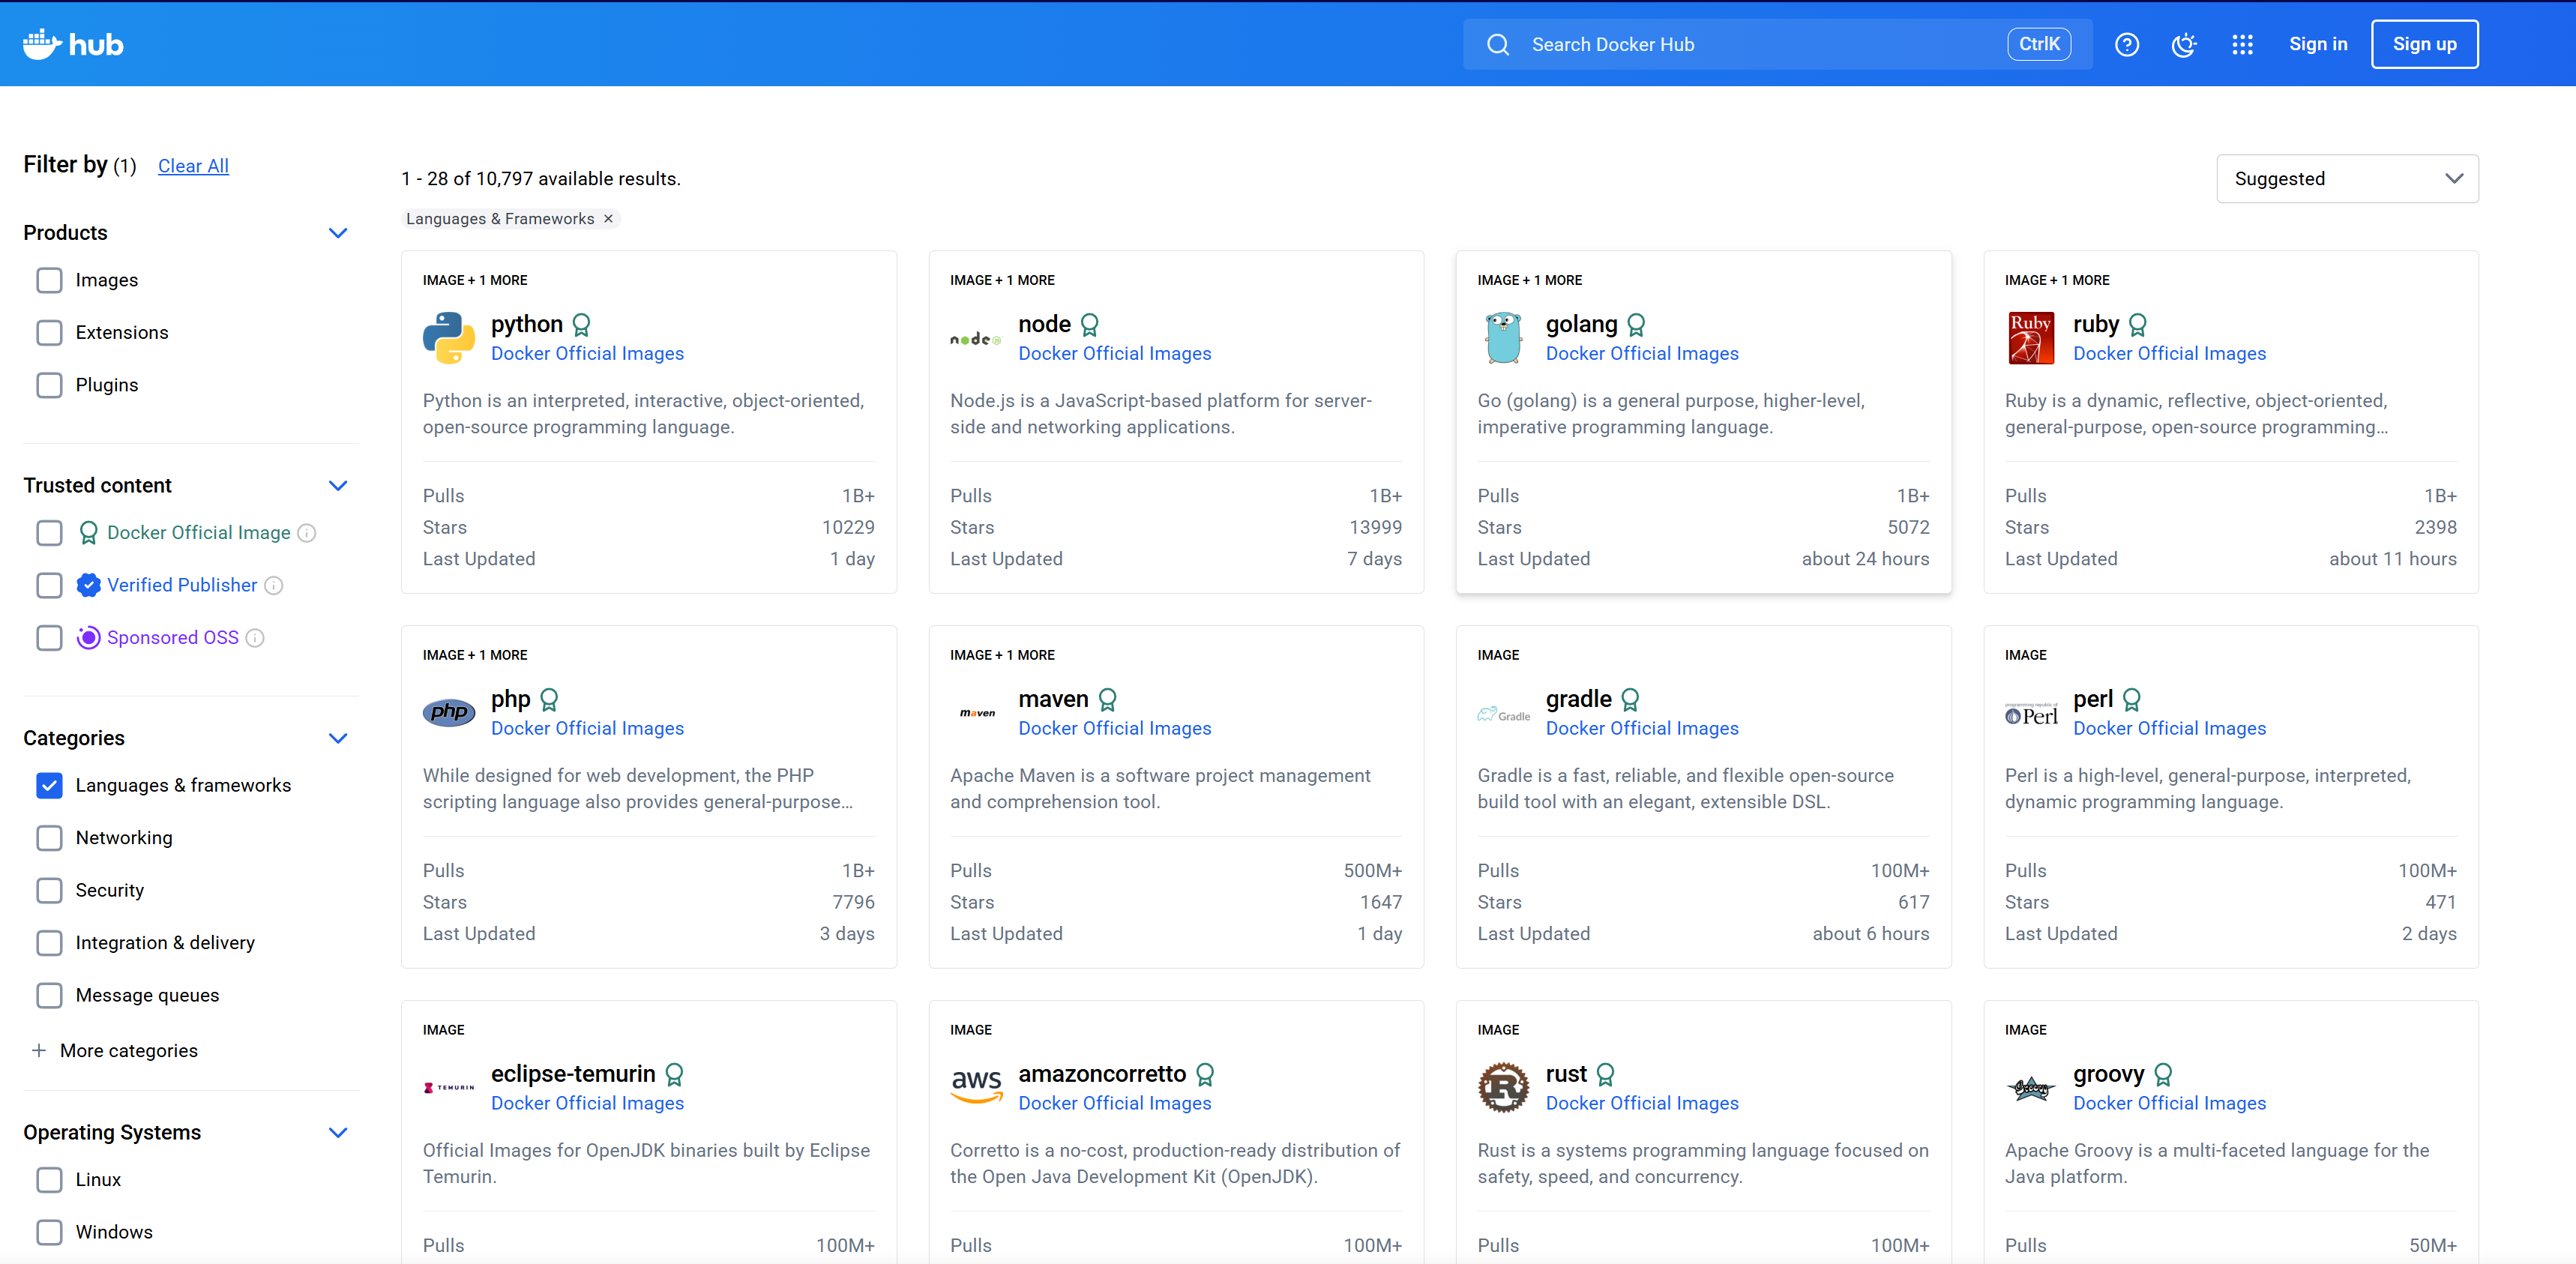Open the help question mark icon
2576x1264 pixels.
[x=2127, y=44]
